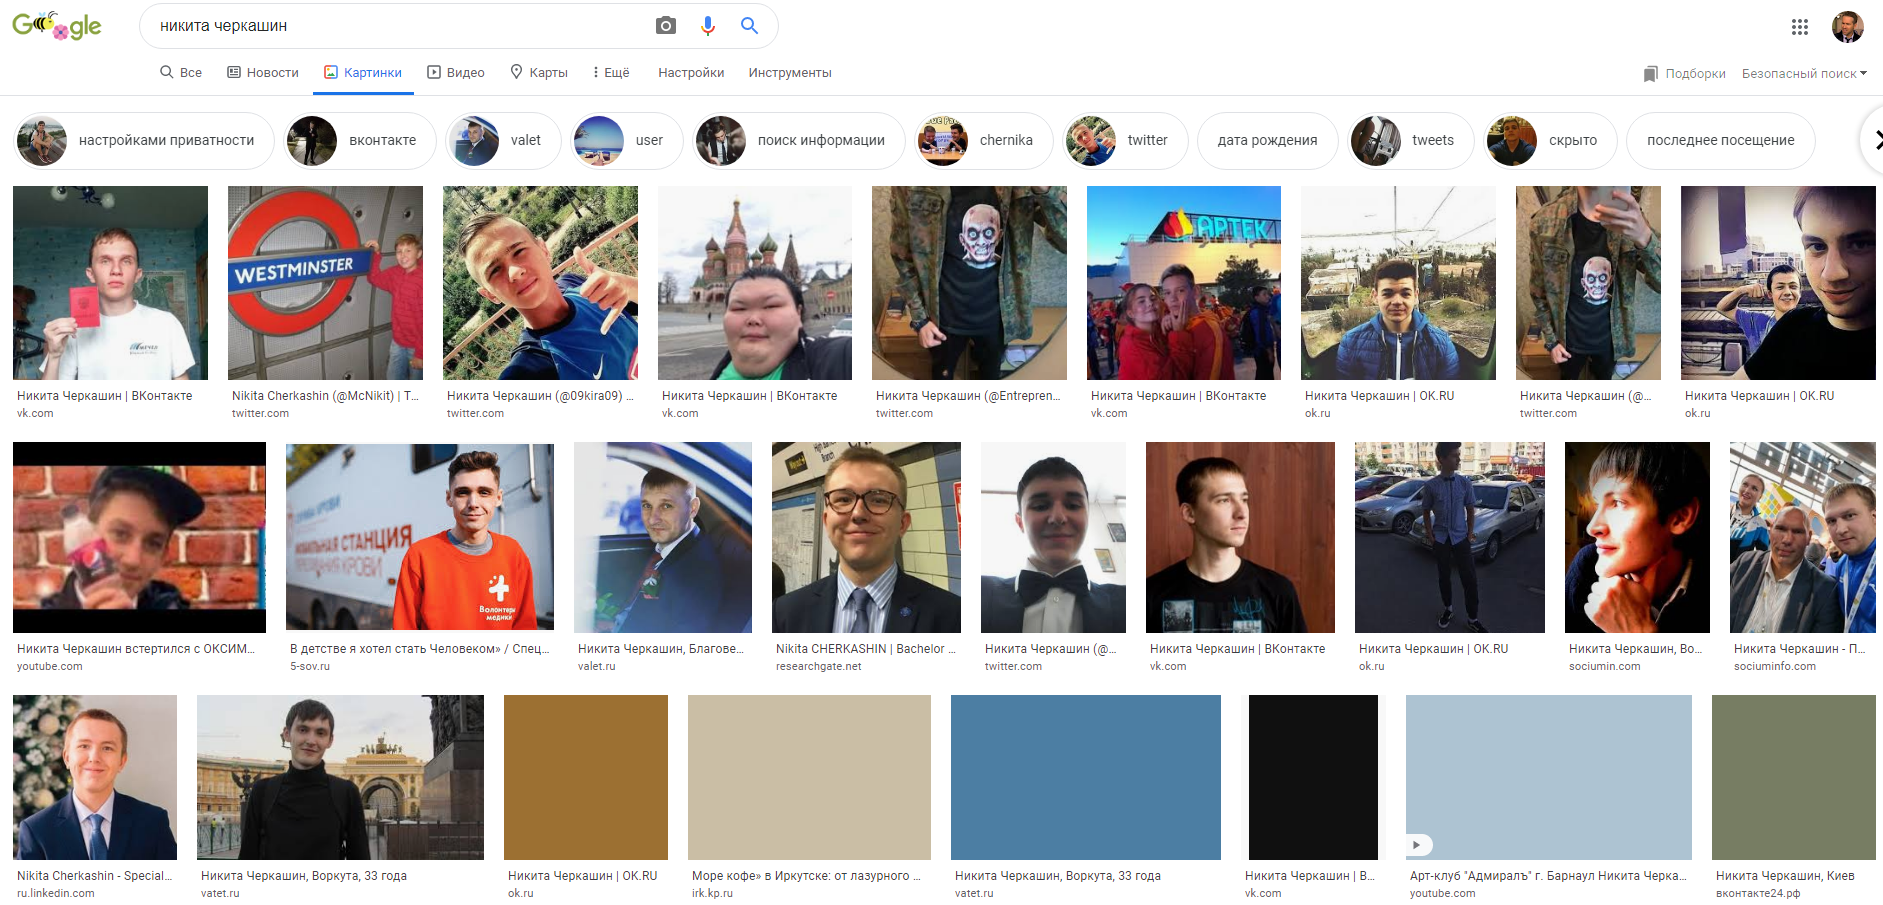This screenshot has height=905, width=1883.
Task: Click the Google doodle logo
Action: [x=56, y=27]
